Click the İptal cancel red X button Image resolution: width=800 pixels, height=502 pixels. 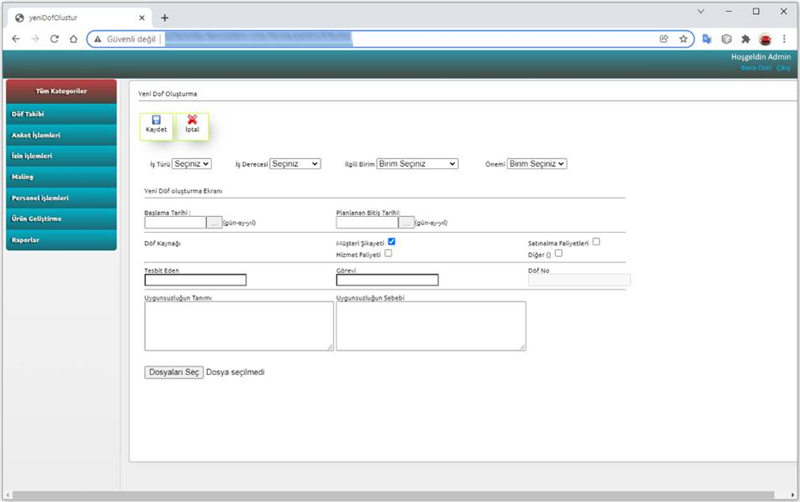[192, 125]
